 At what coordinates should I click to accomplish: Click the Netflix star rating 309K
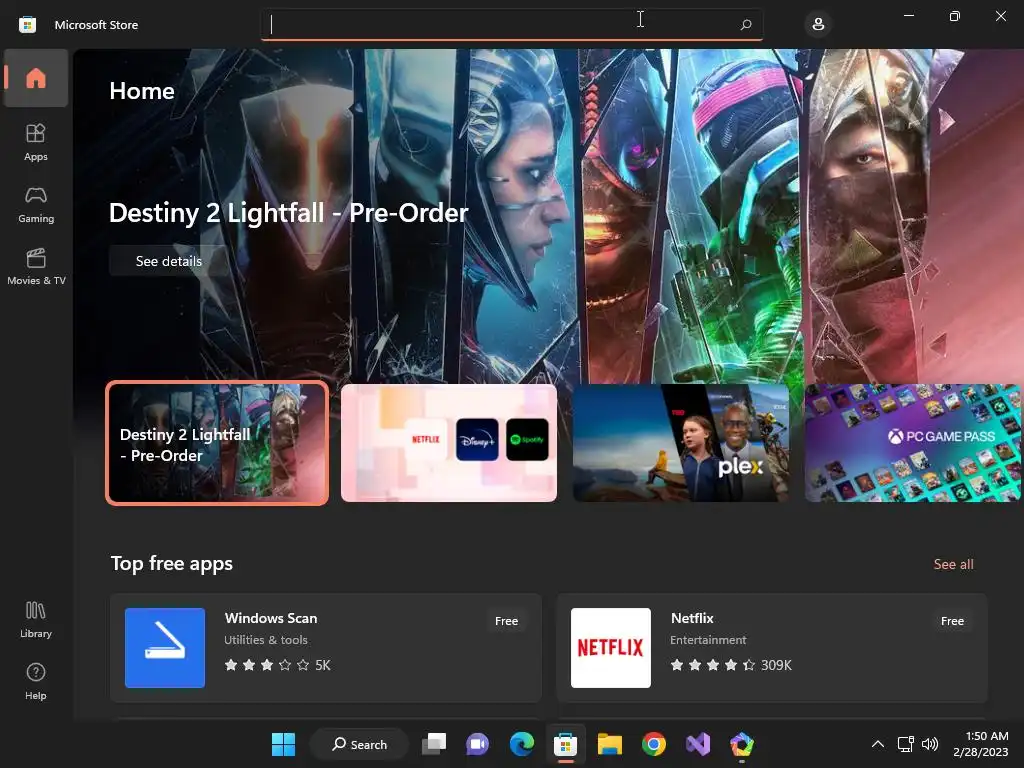[731, 665]
